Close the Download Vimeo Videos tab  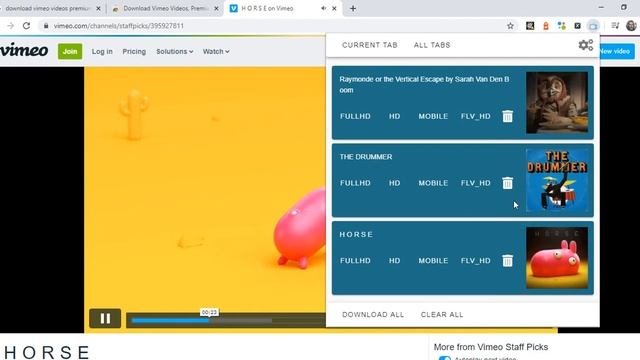click(216, 8)
